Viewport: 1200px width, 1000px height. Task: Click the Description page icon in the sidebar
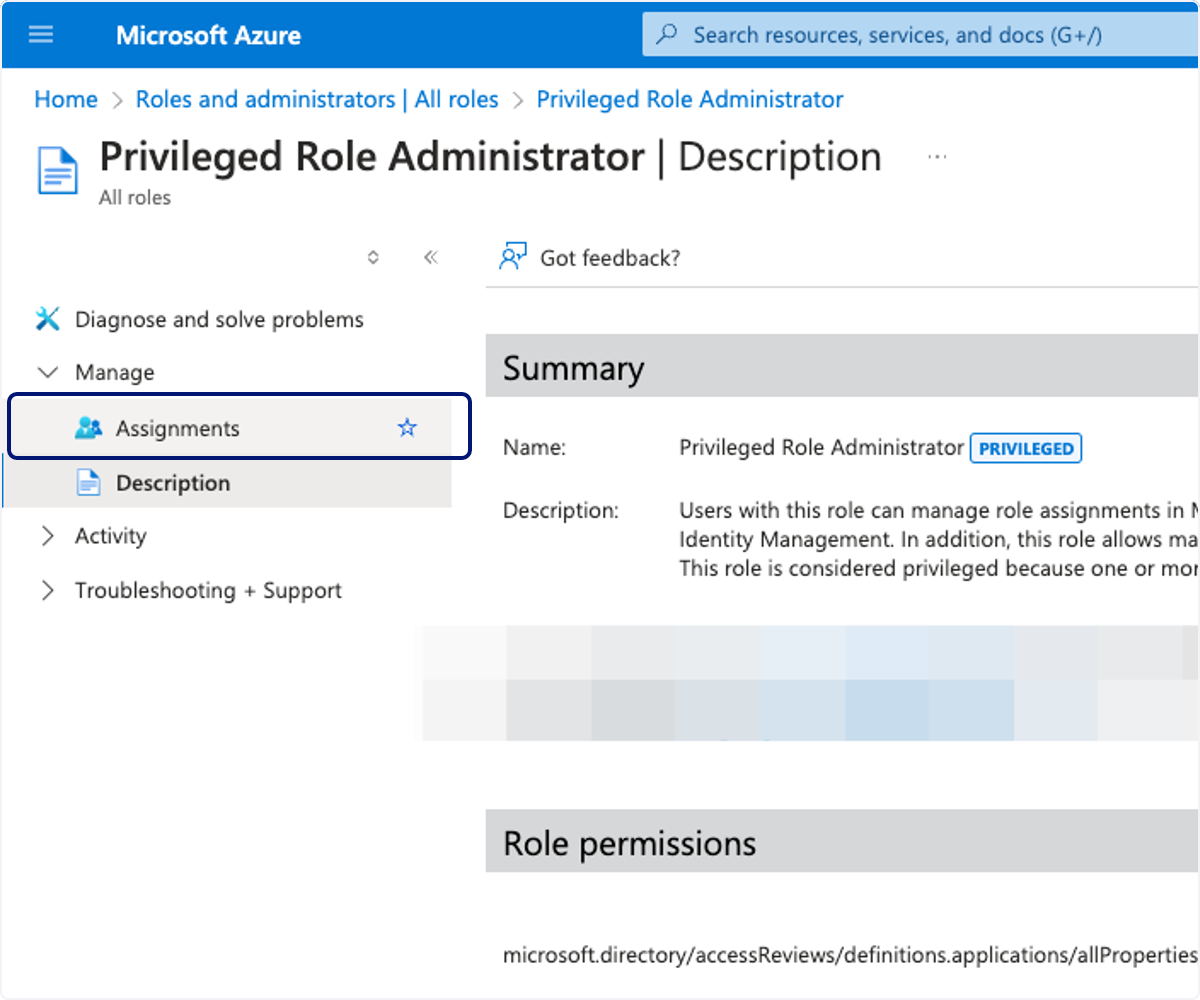(x=89, y=483)
